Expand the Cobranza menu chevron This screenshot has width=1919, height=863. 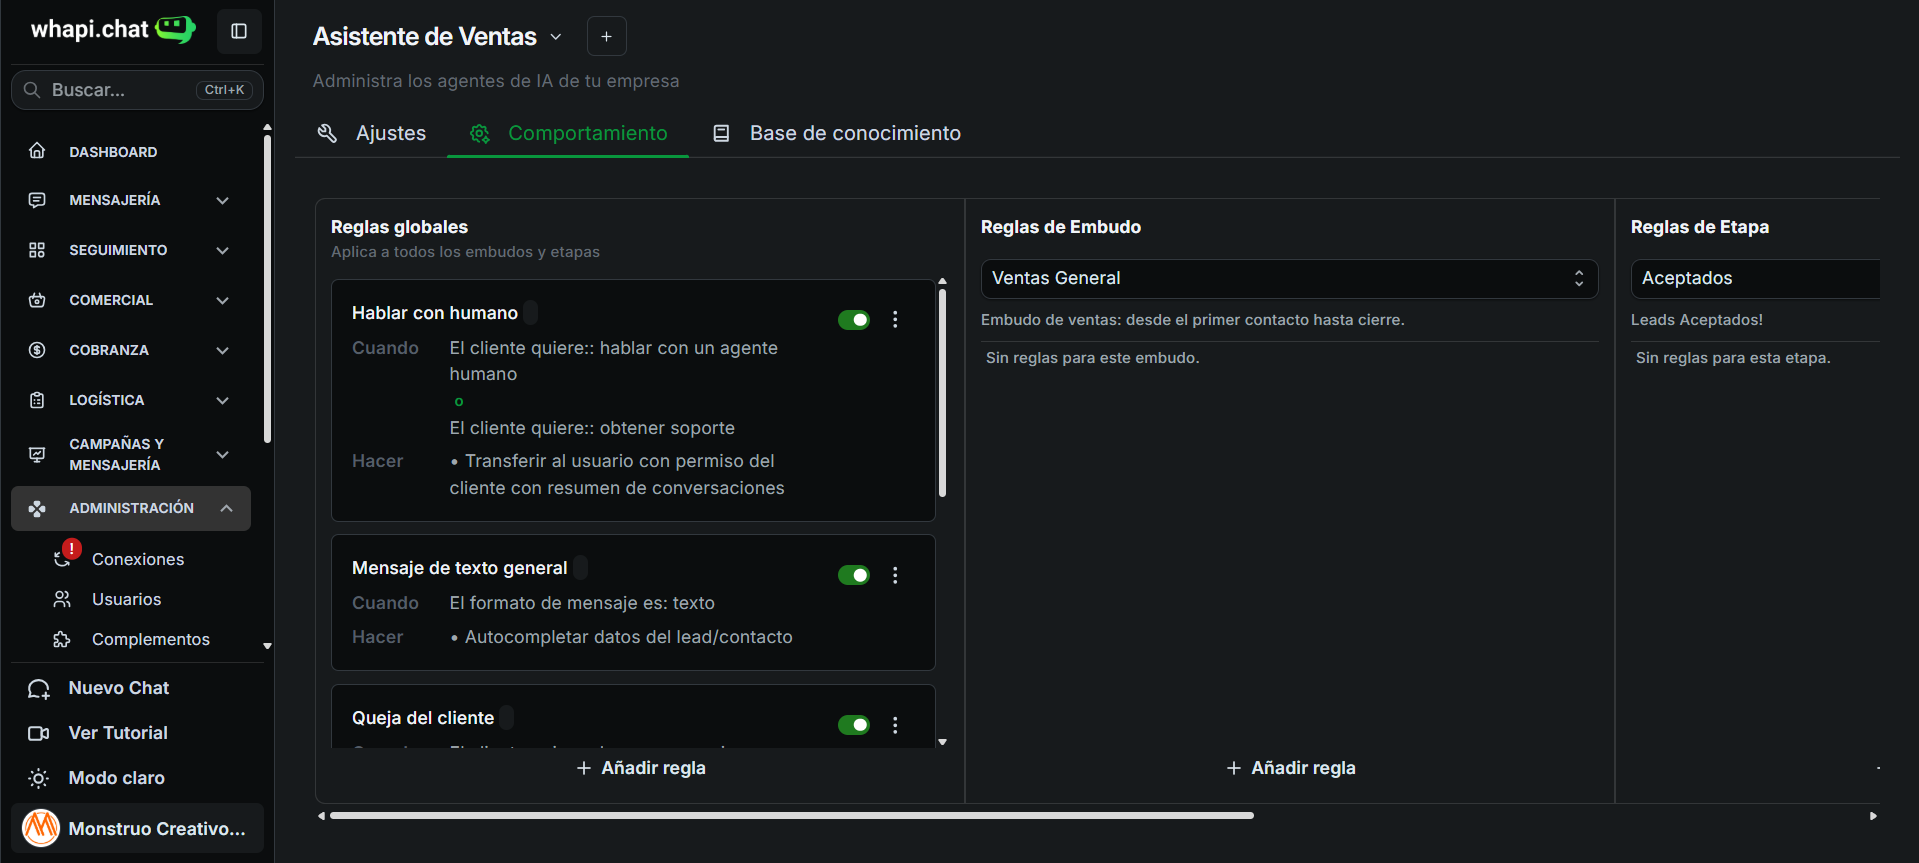click(223, 350)
